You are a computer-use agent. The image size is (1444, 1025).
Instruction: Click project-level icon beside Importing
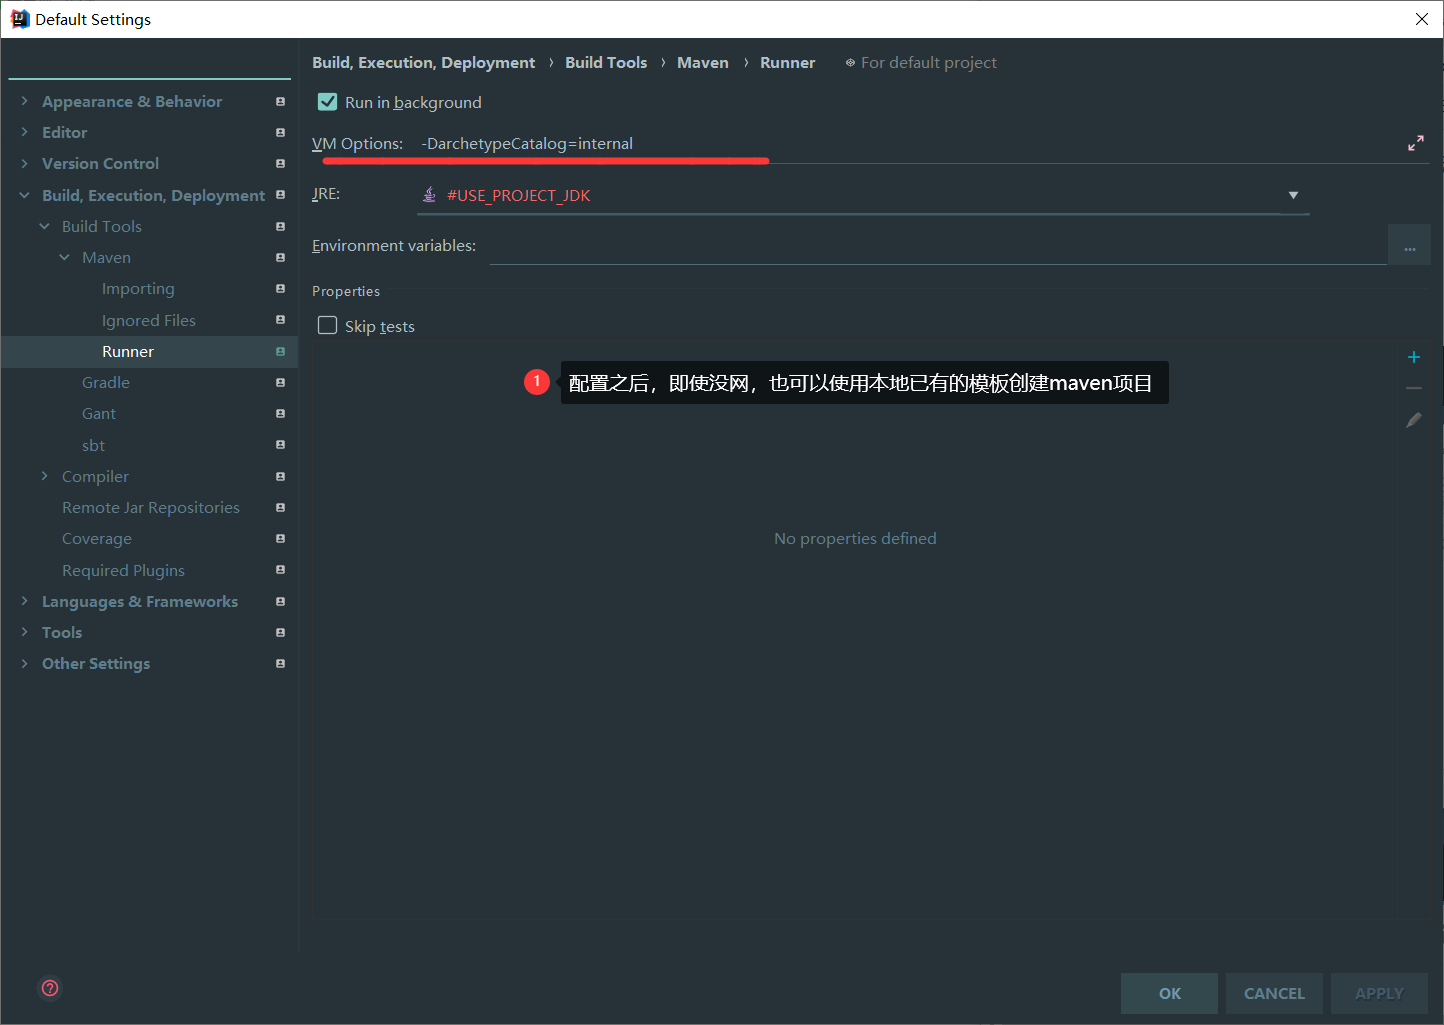280,289
